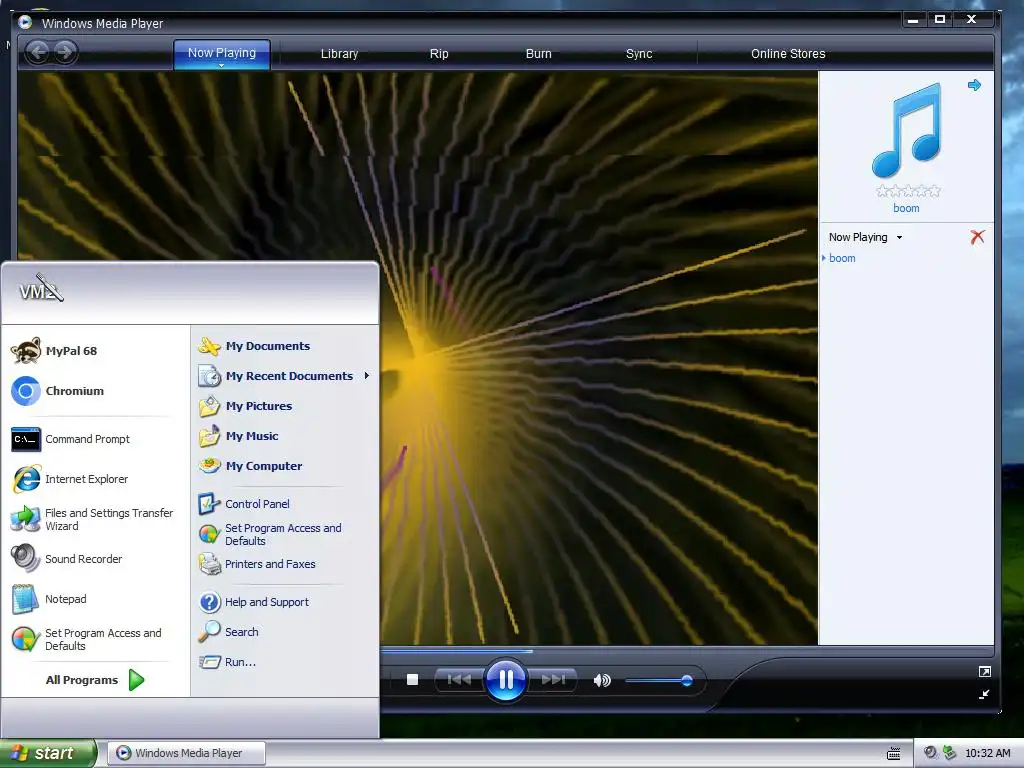Rate the track using the star rating
This screenshot has width=1024, height=768.
[x=908, y=191]
